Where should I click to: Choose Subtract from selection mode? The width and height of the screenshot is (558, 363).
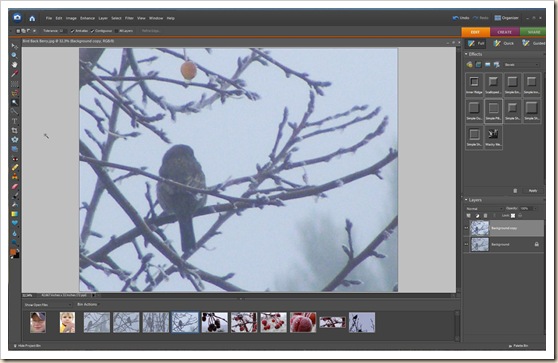[28, 31]
